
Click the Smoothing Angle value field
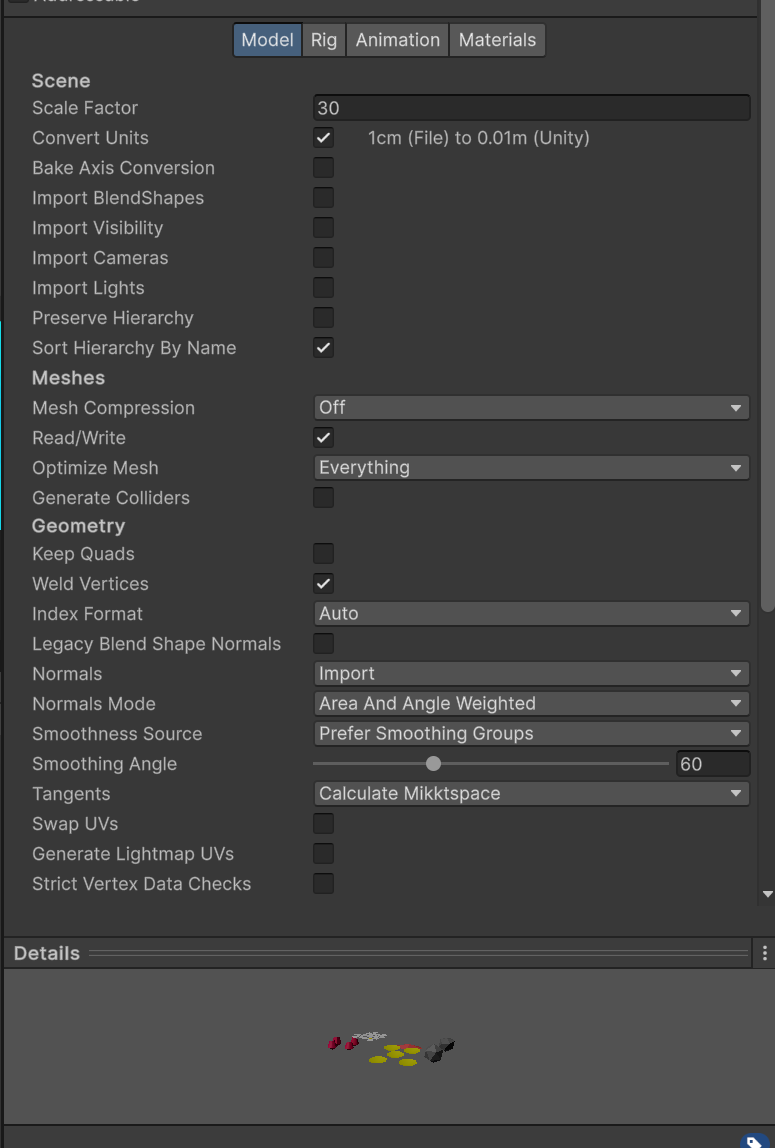point(712,764)
